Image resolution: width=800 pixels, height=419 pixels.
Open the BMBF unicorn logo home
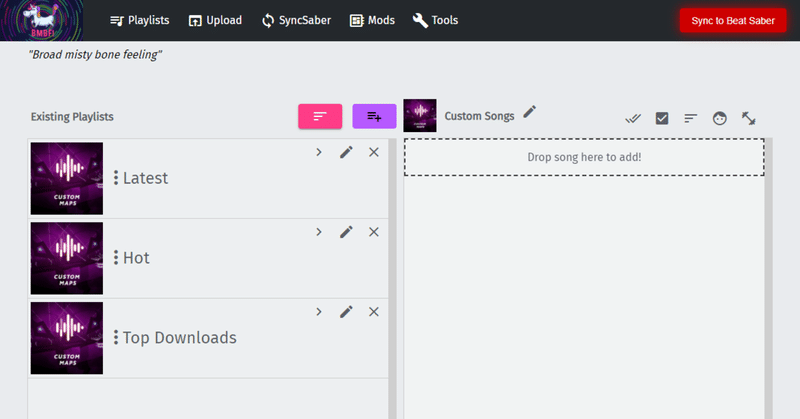[41, 20]
